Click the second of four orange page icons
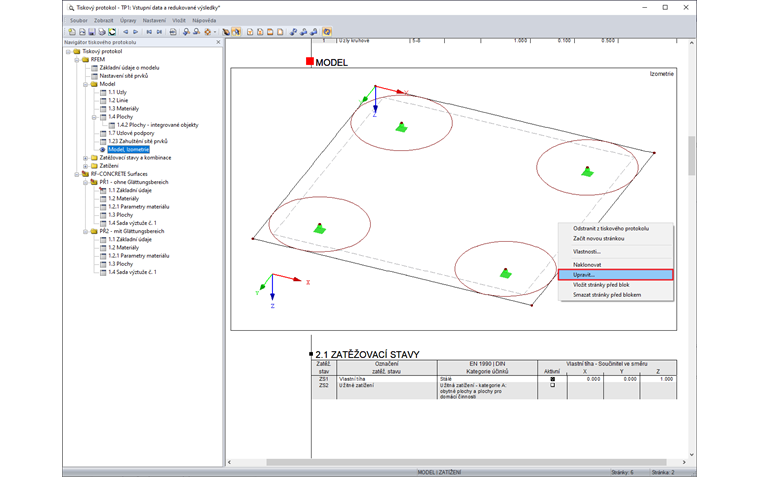 260,32
